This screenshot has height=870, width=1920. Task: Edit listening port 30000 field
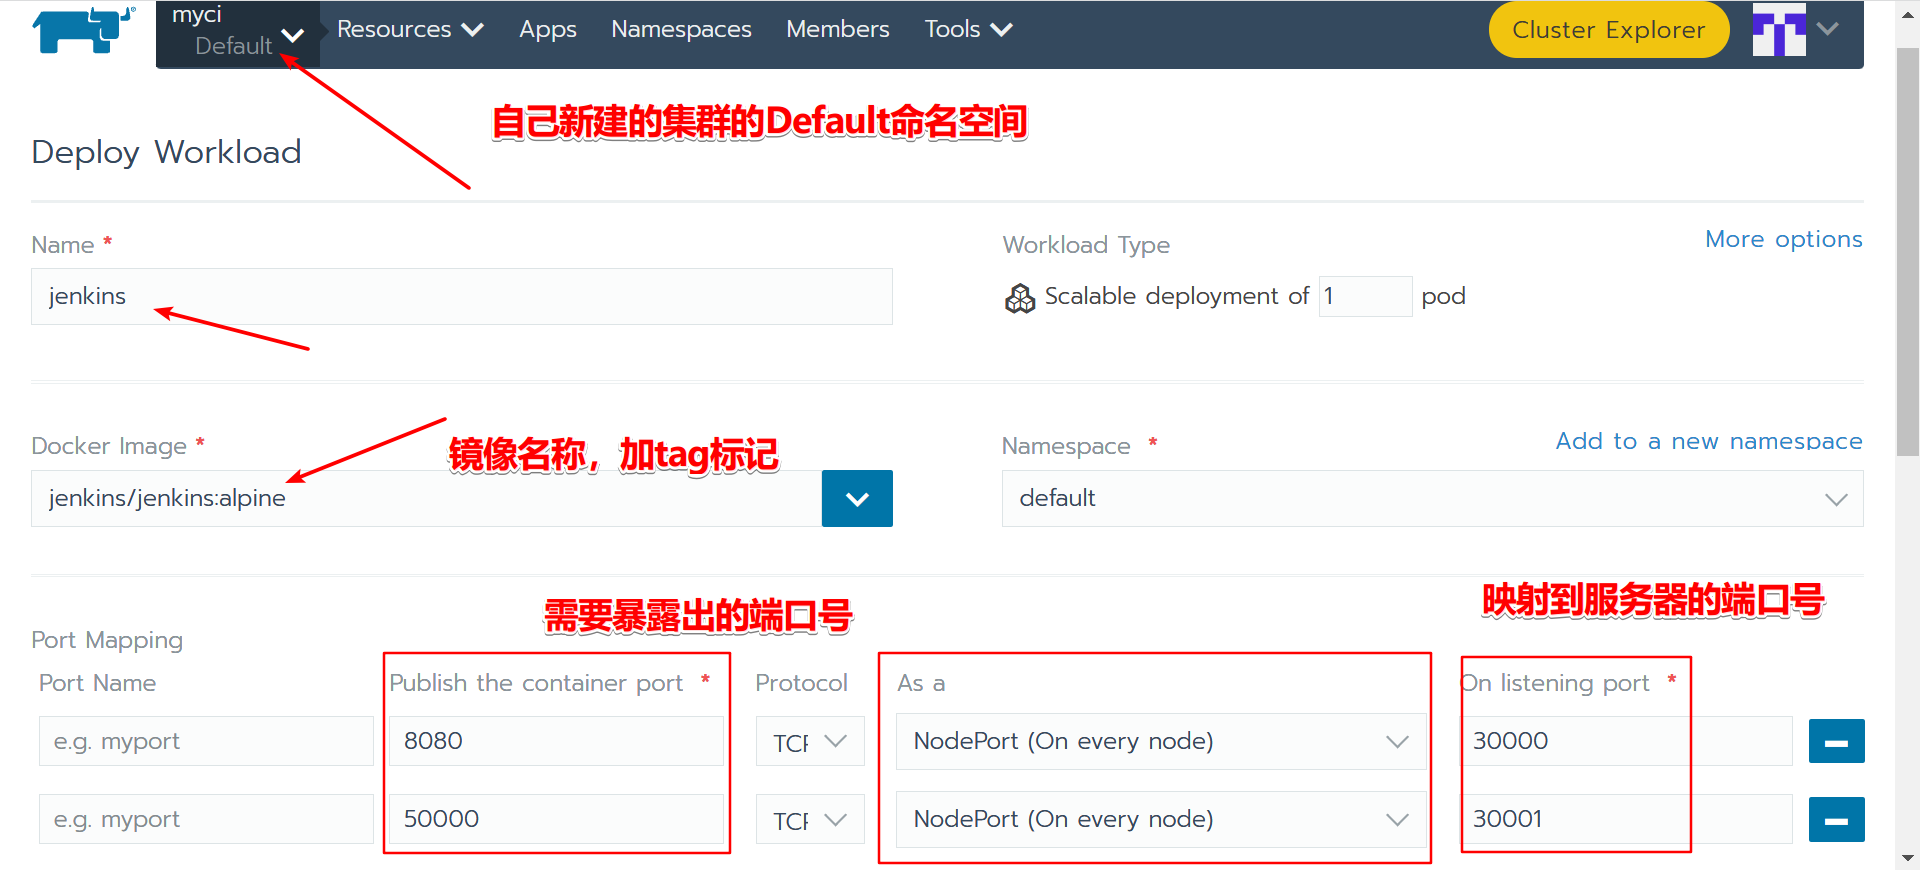pos(1627,741)
